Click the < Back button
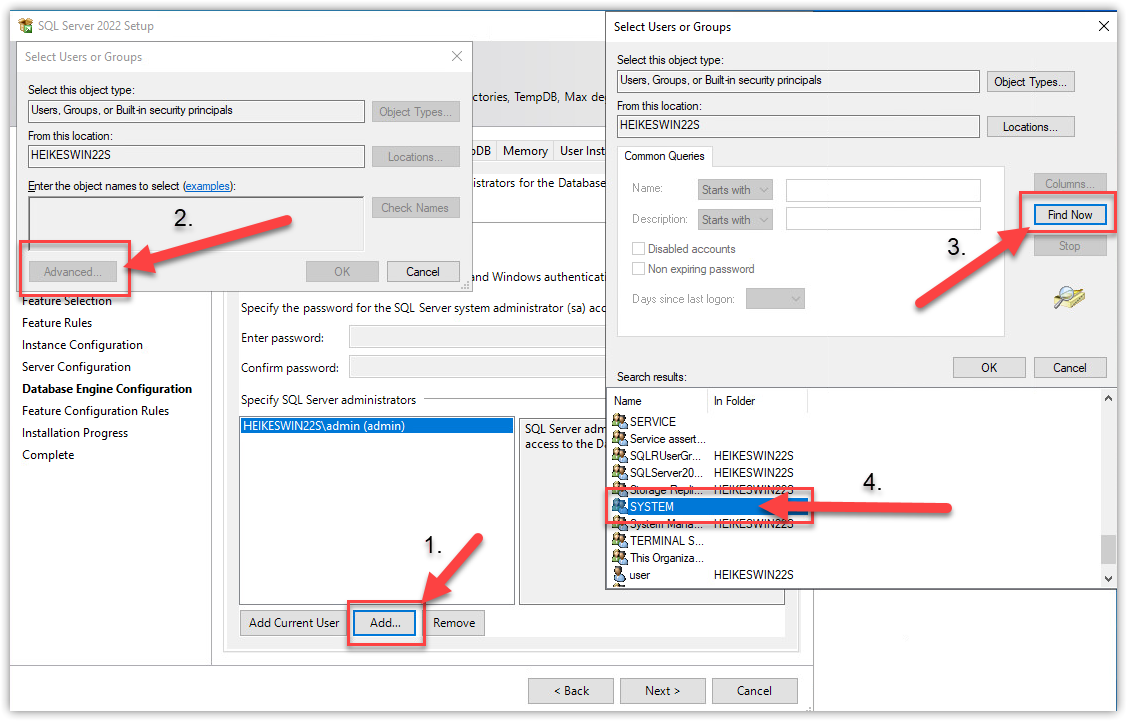The image size is (1127, 721). [571, 691]
